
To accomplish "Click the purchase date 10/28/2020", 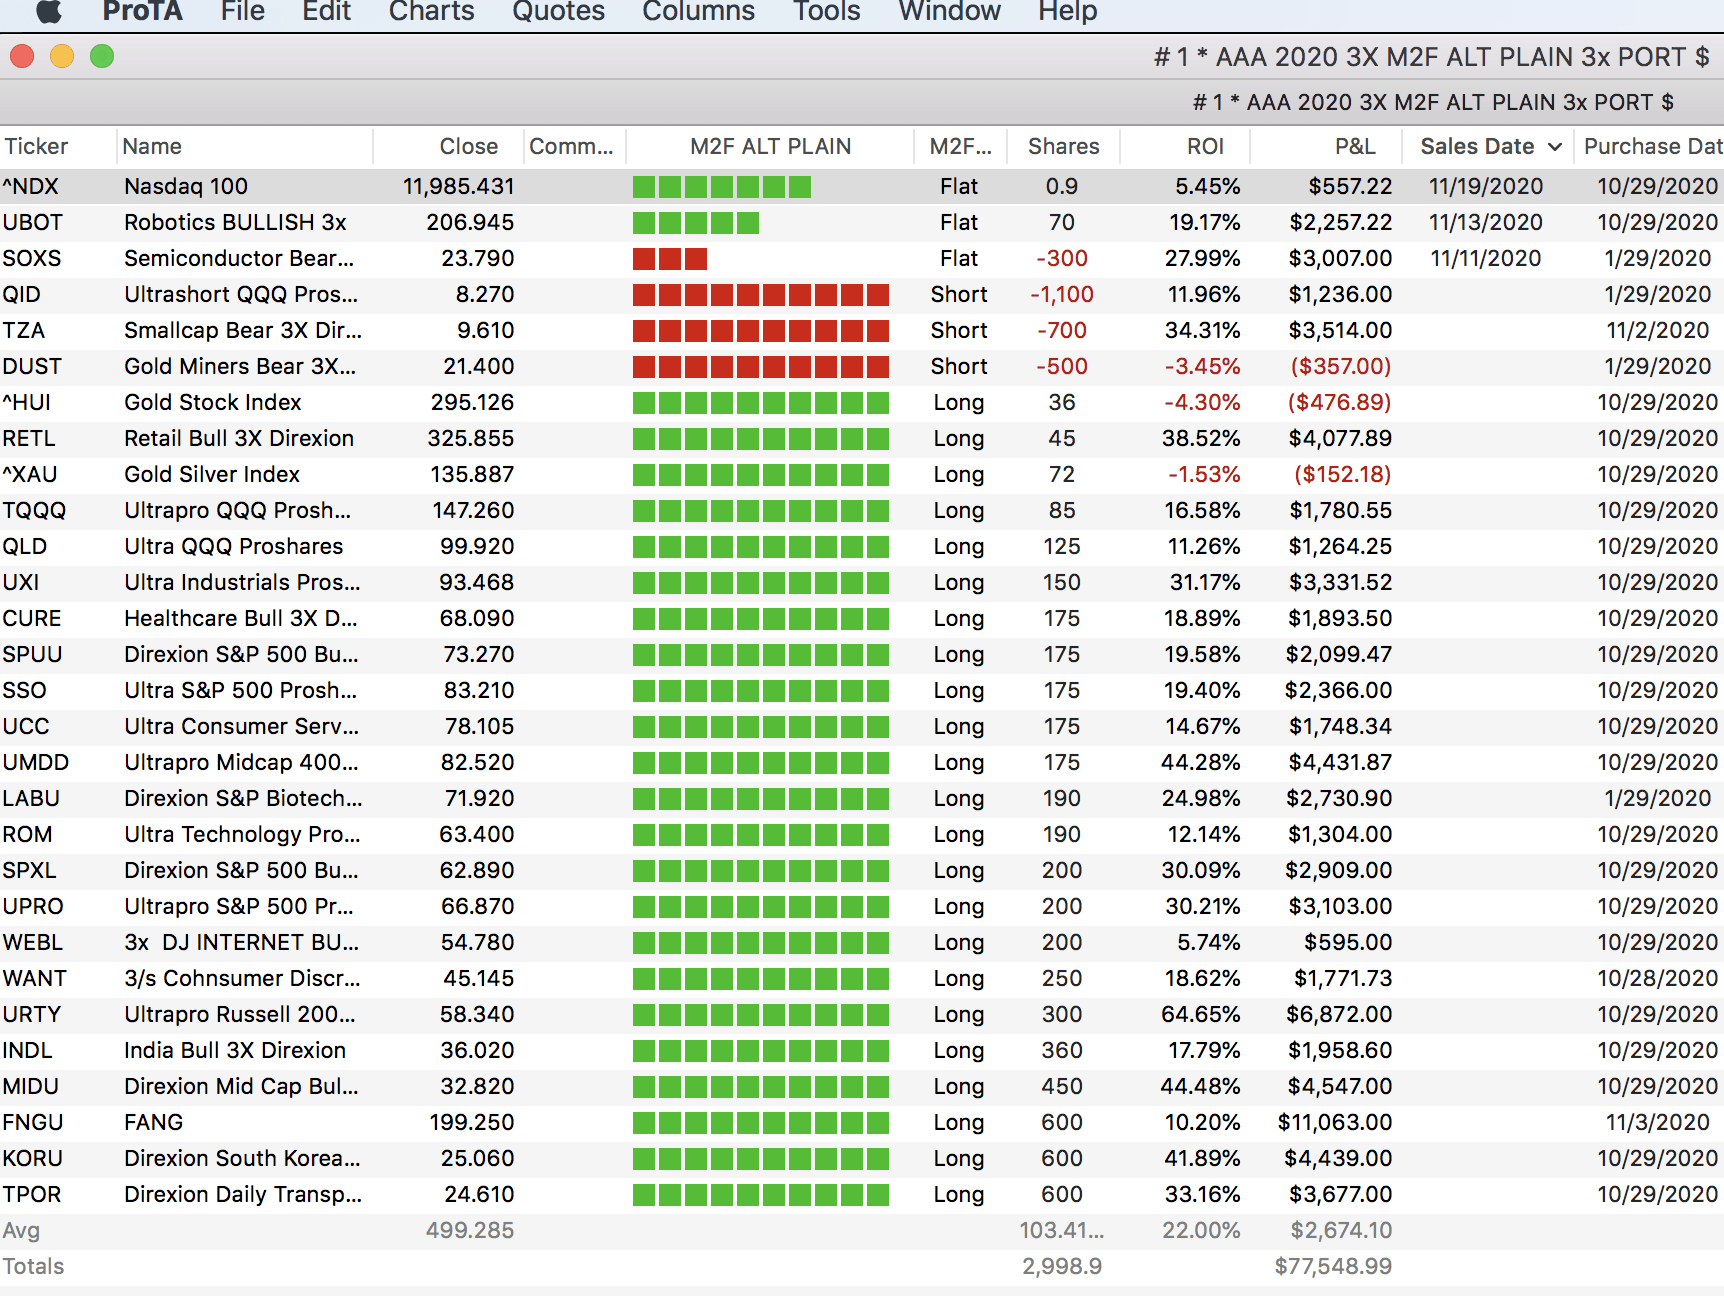I will coord(1657,979).
